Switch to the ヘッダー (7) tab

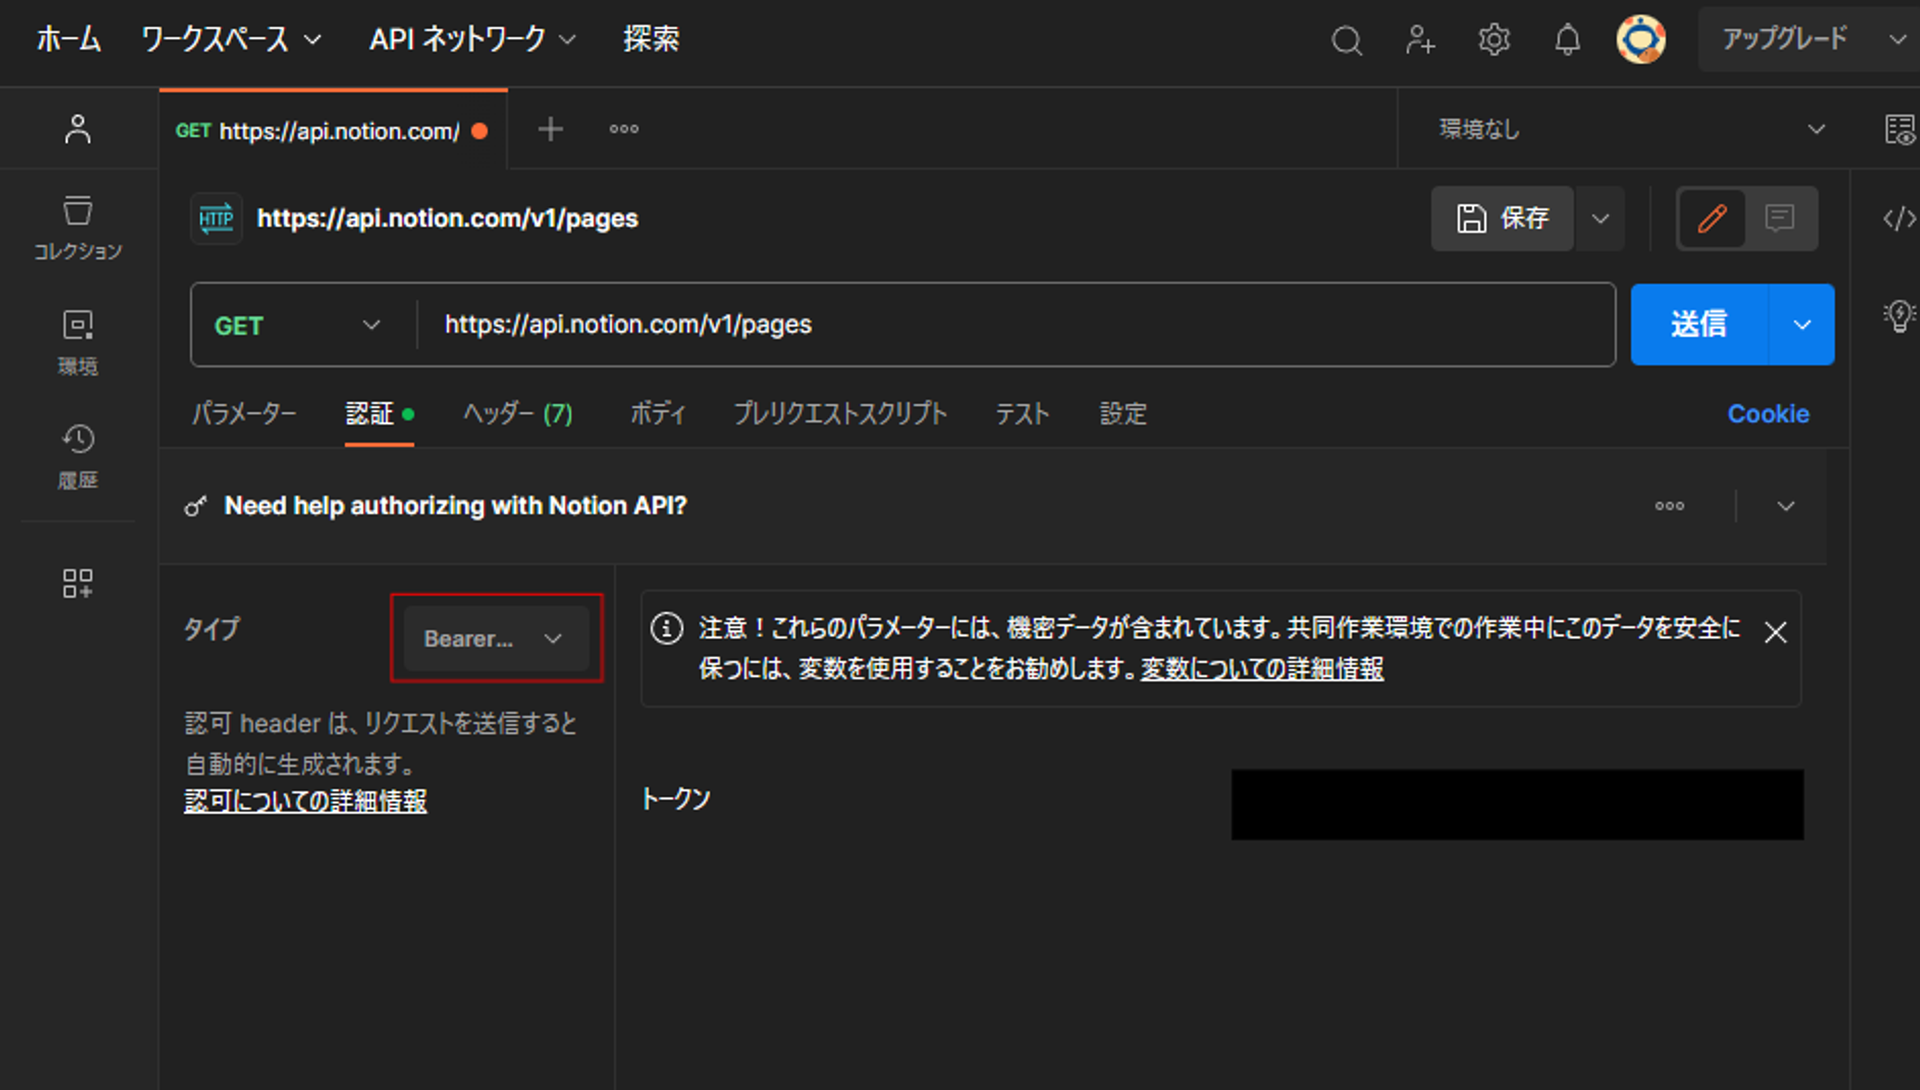click(x=517, y=413)
